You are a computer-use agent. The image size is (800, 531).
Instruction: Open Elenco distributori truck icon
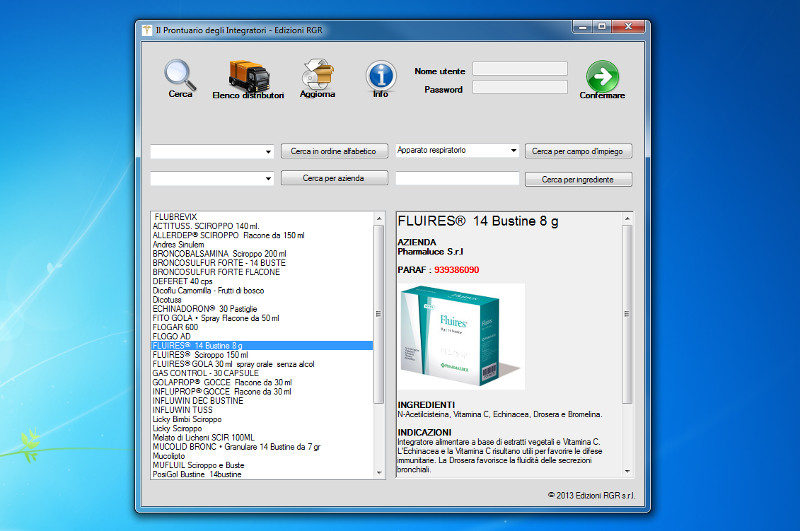tap(248, 75)
